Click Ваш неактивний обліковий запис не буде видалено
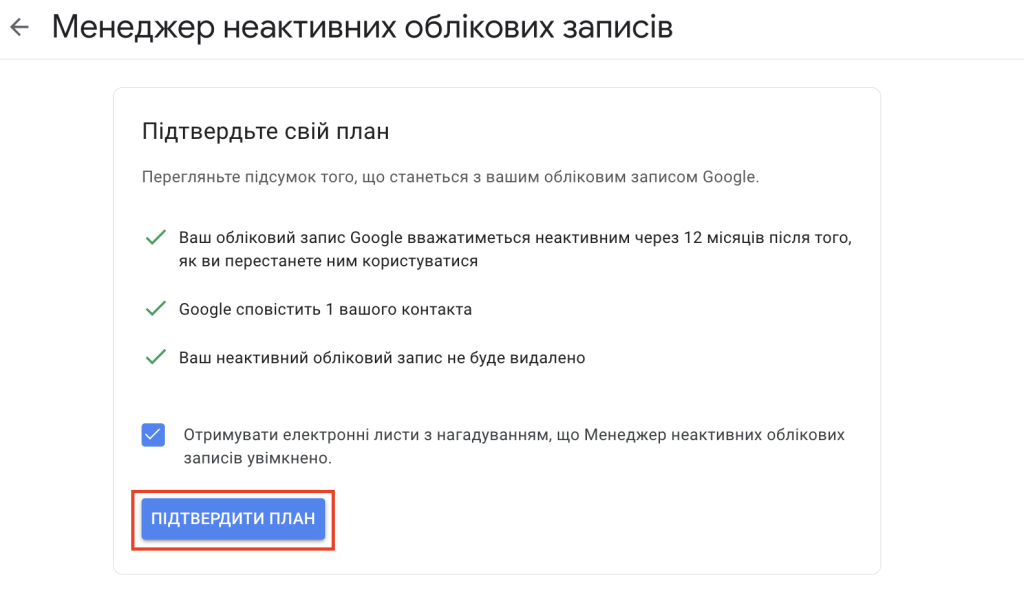1024x592 pixels. [382, 358]
